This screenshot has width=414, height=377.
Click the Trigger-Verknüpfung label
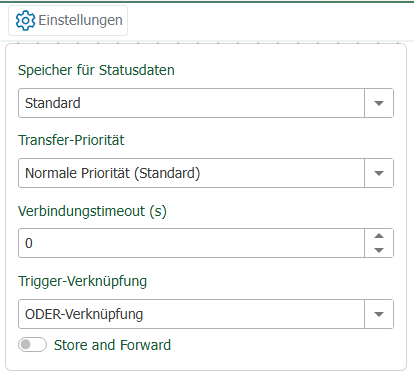82,281
